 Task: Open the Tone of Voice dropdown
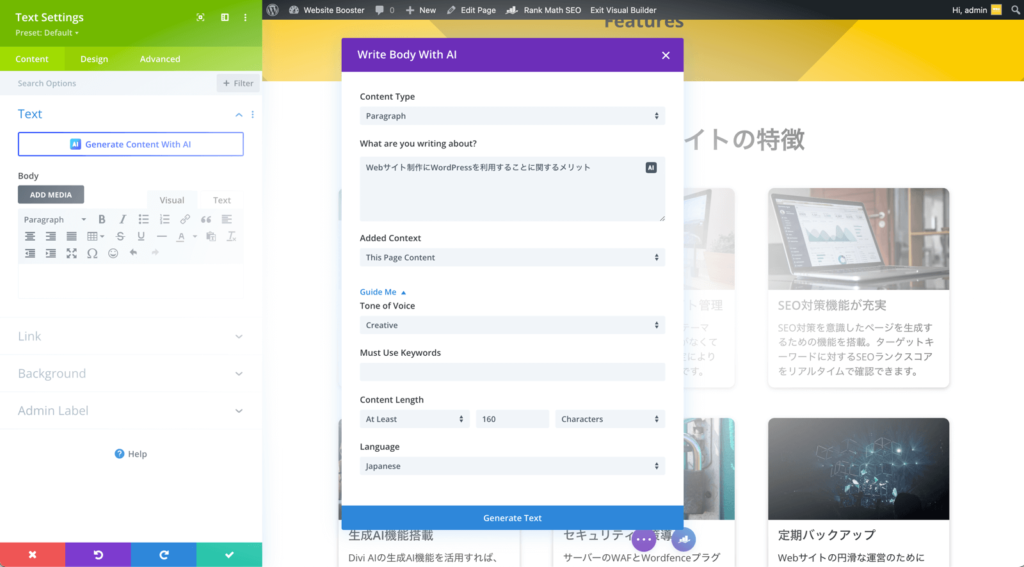512,325
